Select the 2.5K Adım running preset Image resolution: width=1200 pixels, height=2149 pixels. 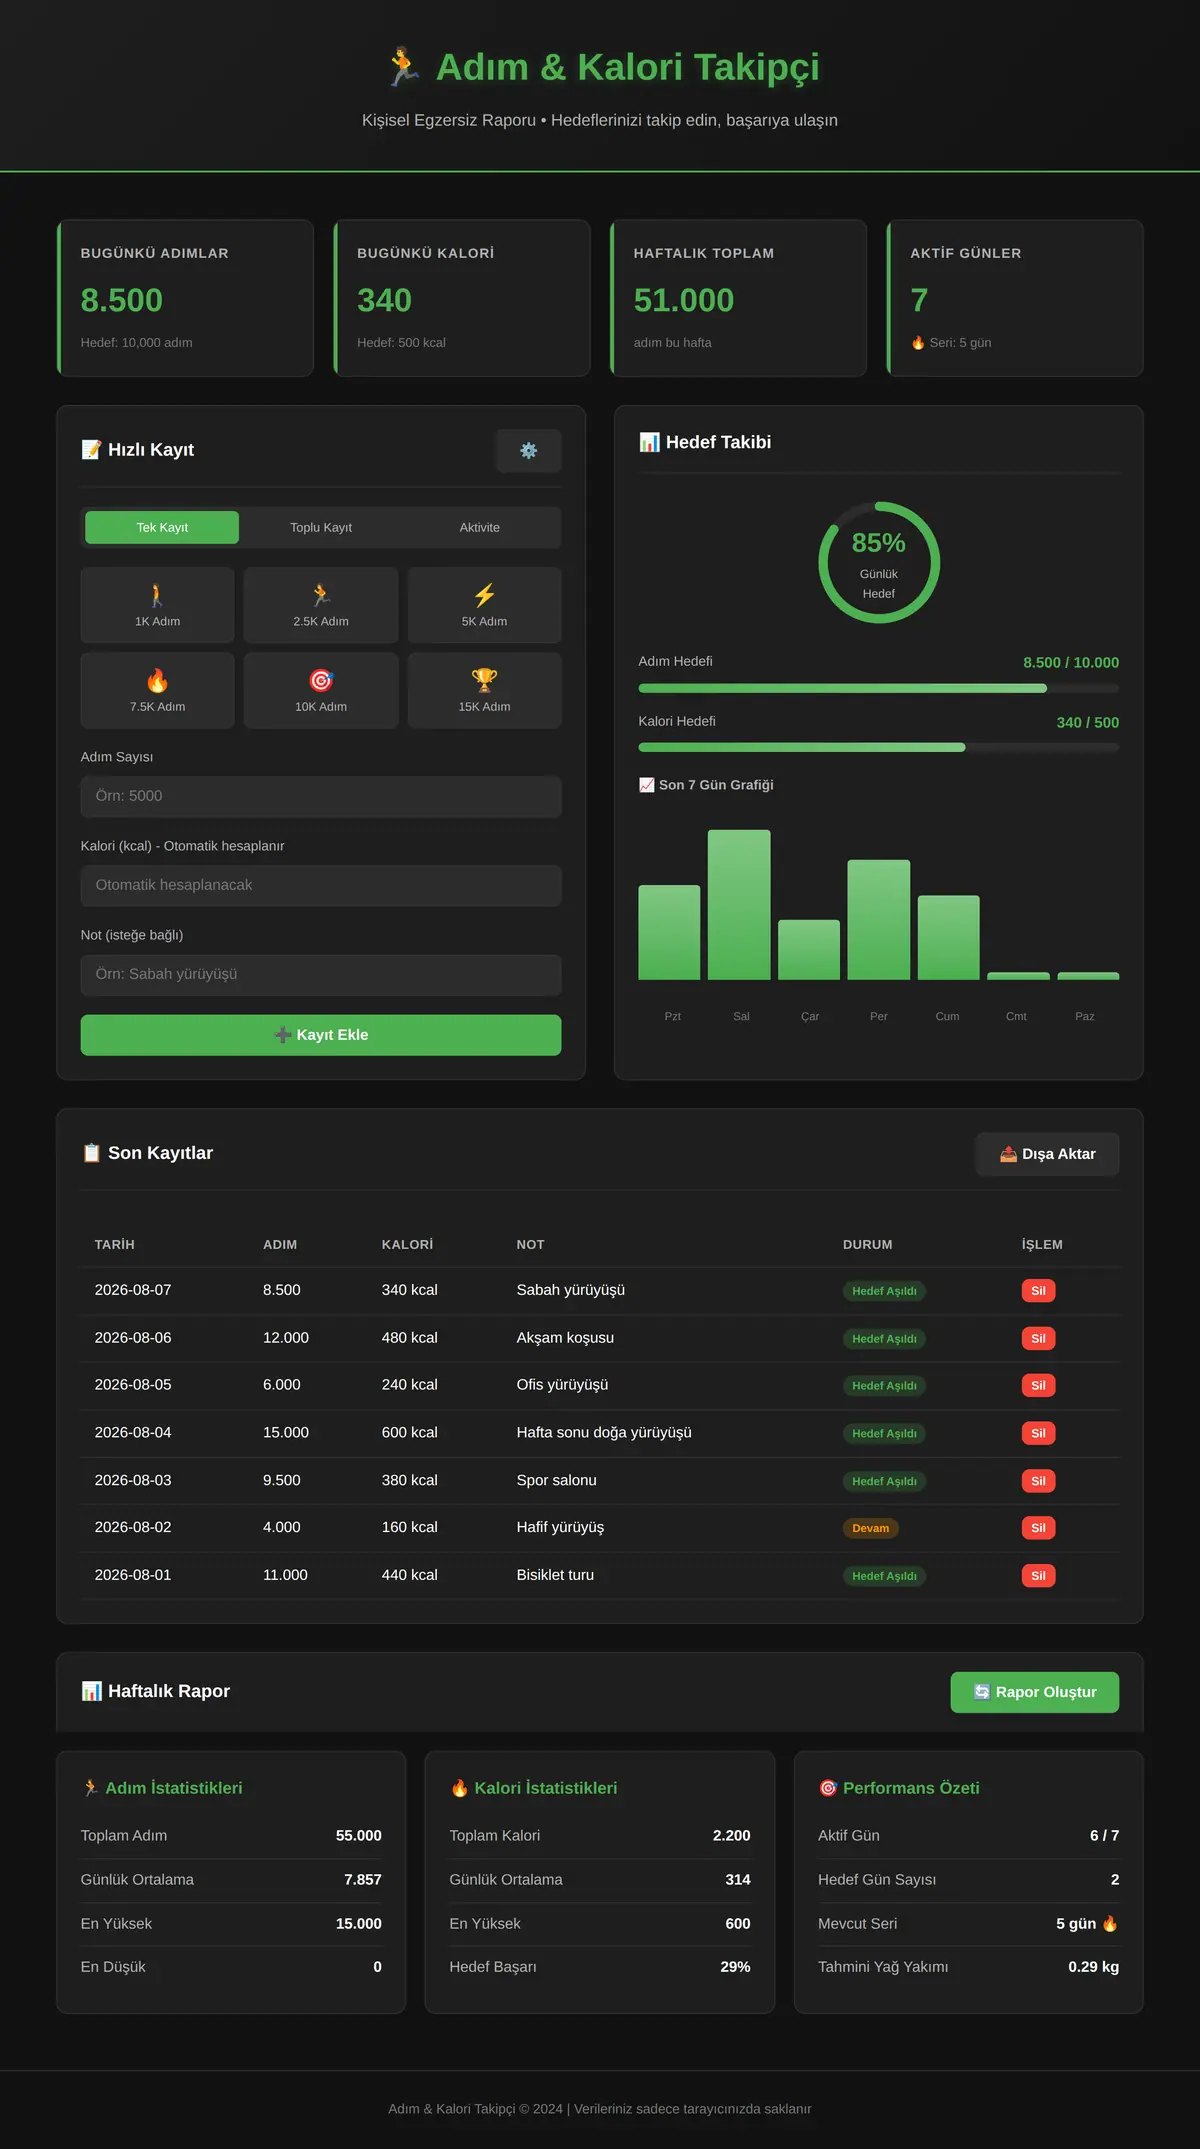[321, 605]
